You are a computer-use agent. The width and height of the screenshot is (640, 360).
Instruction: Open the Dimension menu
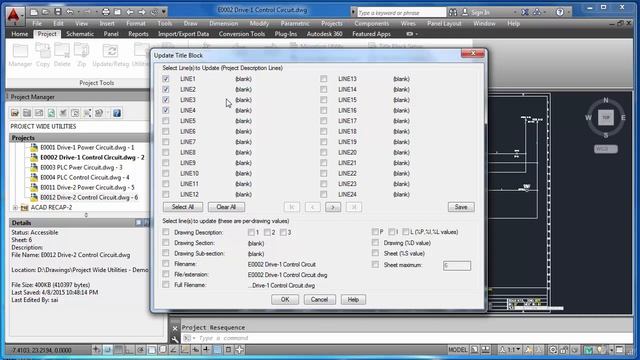223,23
